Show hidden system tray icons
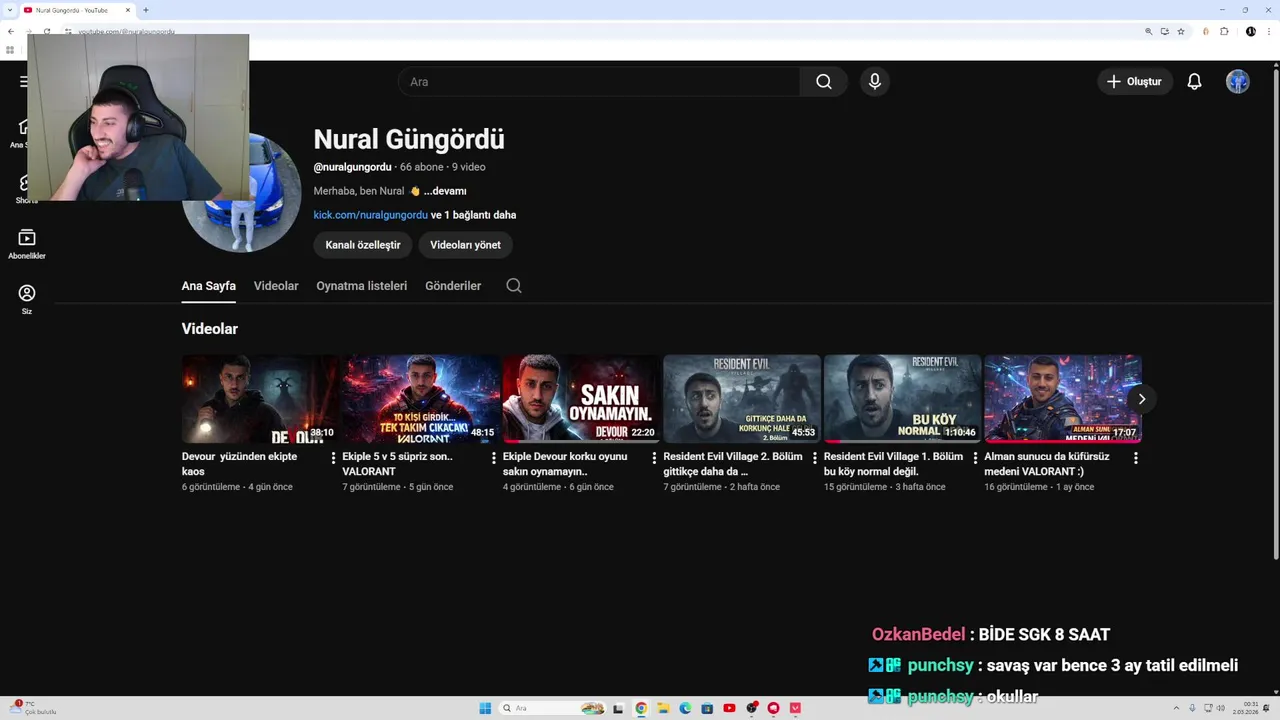The width and height of the screenshot is (1280, 720). click(x=1176, y=708)
